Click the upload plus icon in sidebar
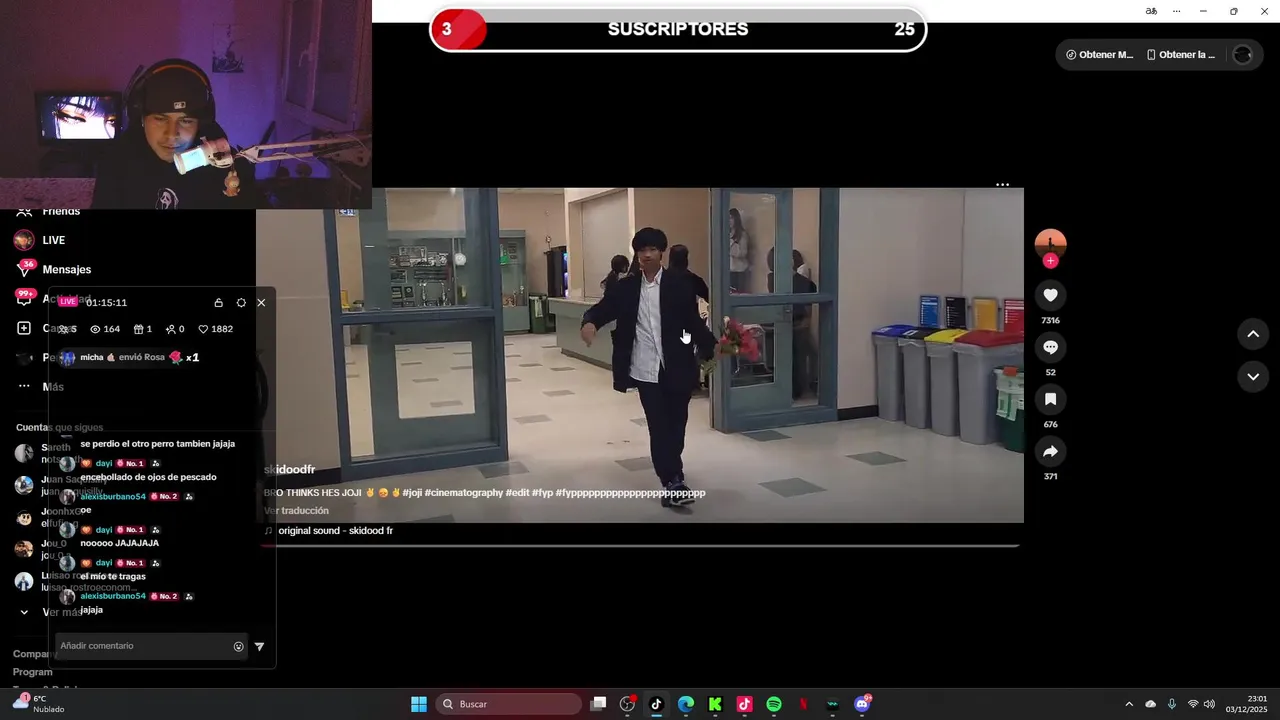 click(x=24, y=328)
